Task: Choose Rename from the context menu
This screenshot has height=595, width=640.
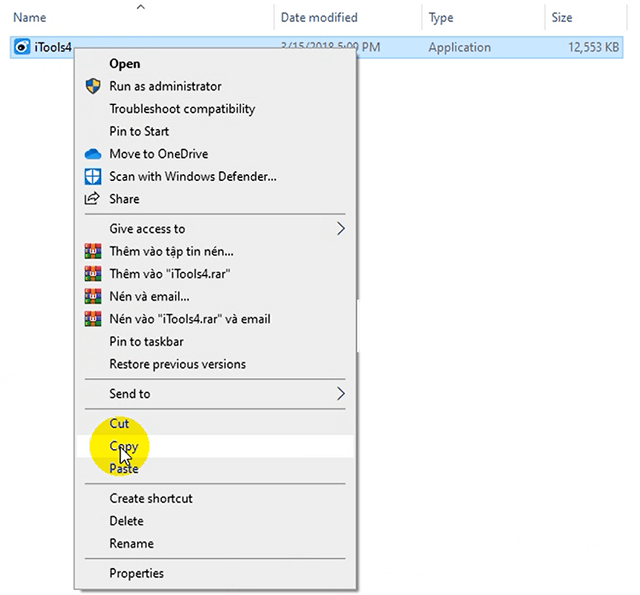Action: [131, 543]
